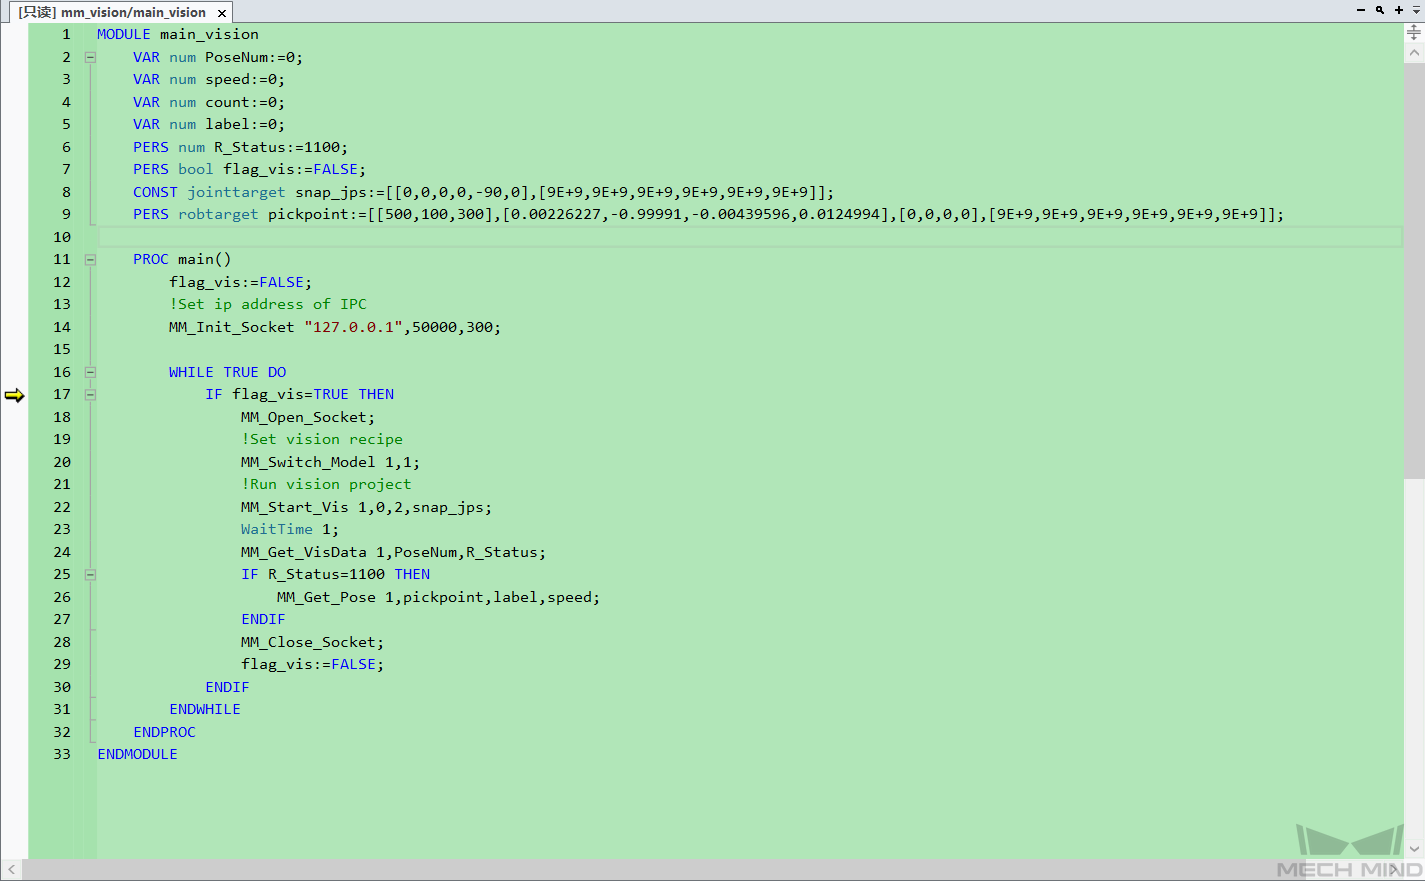Viewport: 1425px width, 881px height.
Task: Click the zoom out minus icon
Action: point(1361,10)
